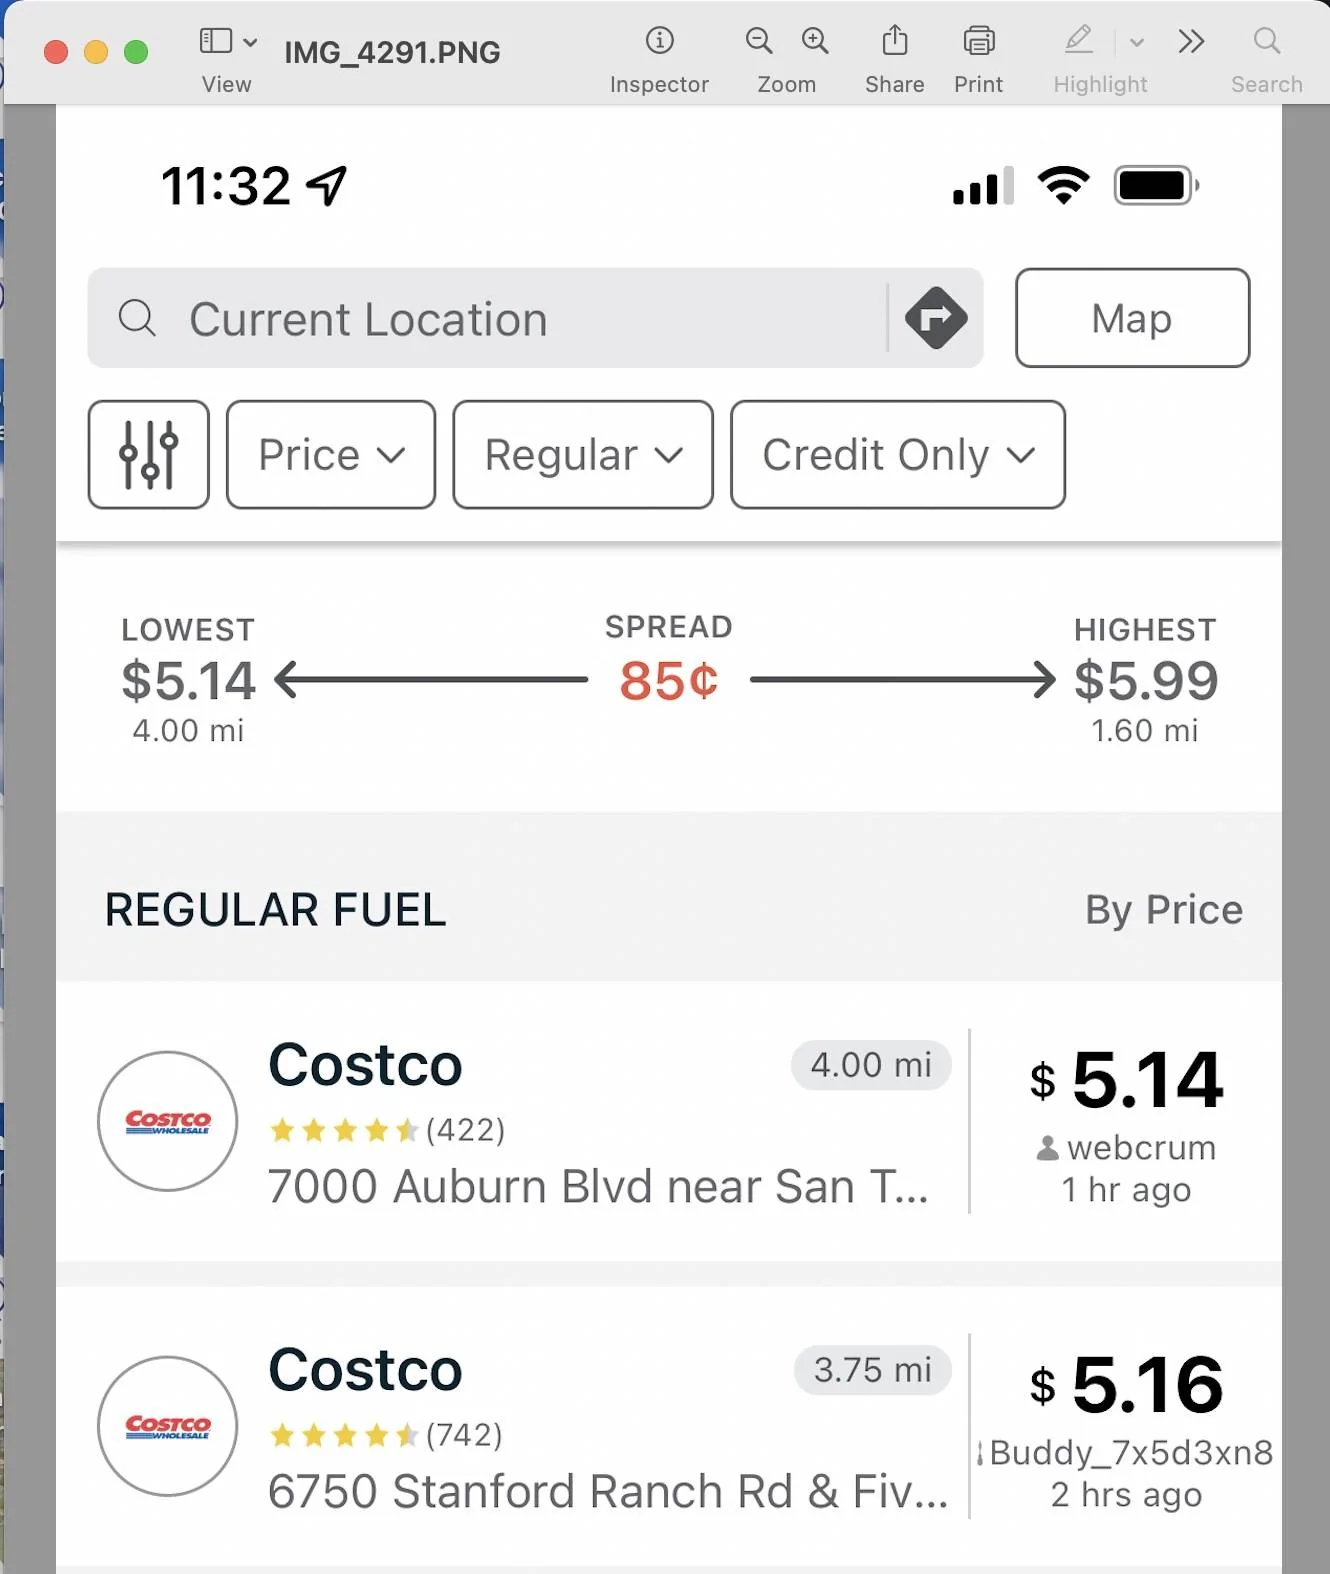Image resolution: width=1330 pixels, height=1574 pixels.
Task: Expand the Highlight color dropdown arrow
Action: 1137,43
